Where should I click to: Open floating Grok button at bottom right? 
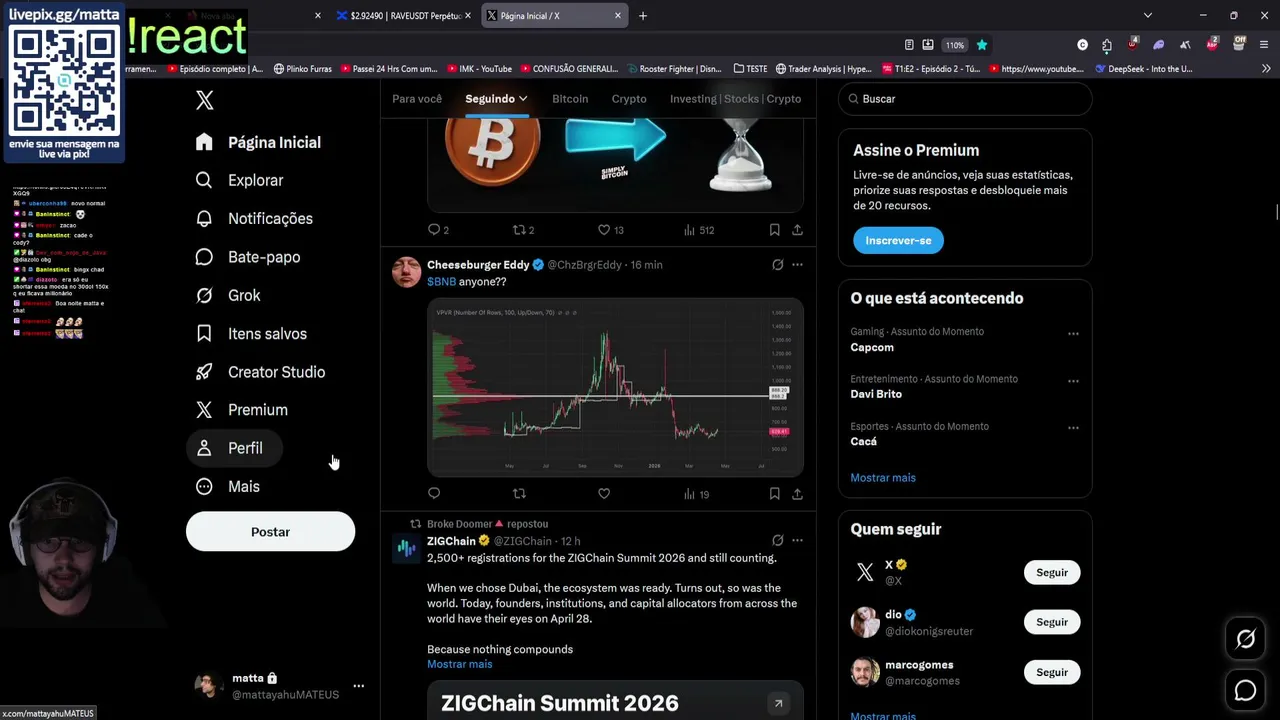tap(1245, 639)
